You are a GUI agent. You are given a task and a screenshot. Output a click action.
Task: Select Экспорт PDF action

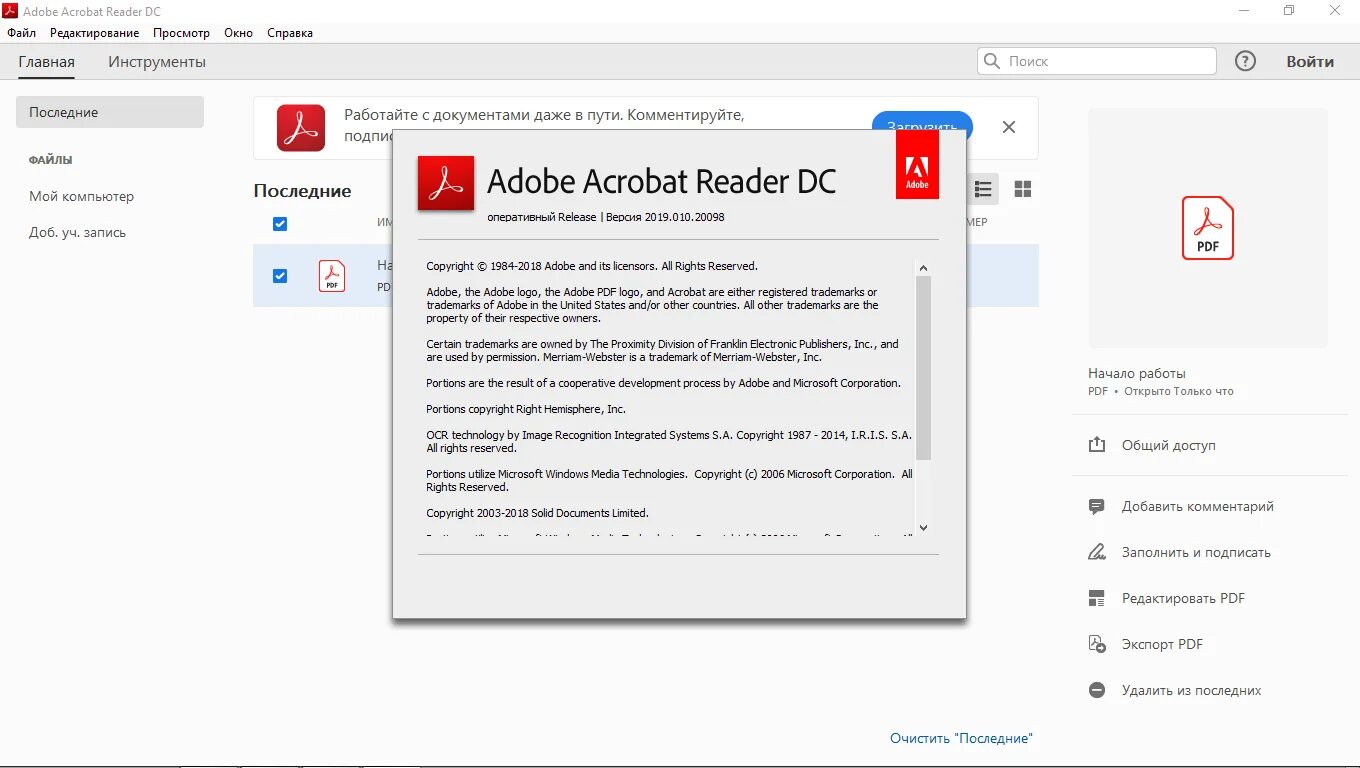click(1162, 644)
